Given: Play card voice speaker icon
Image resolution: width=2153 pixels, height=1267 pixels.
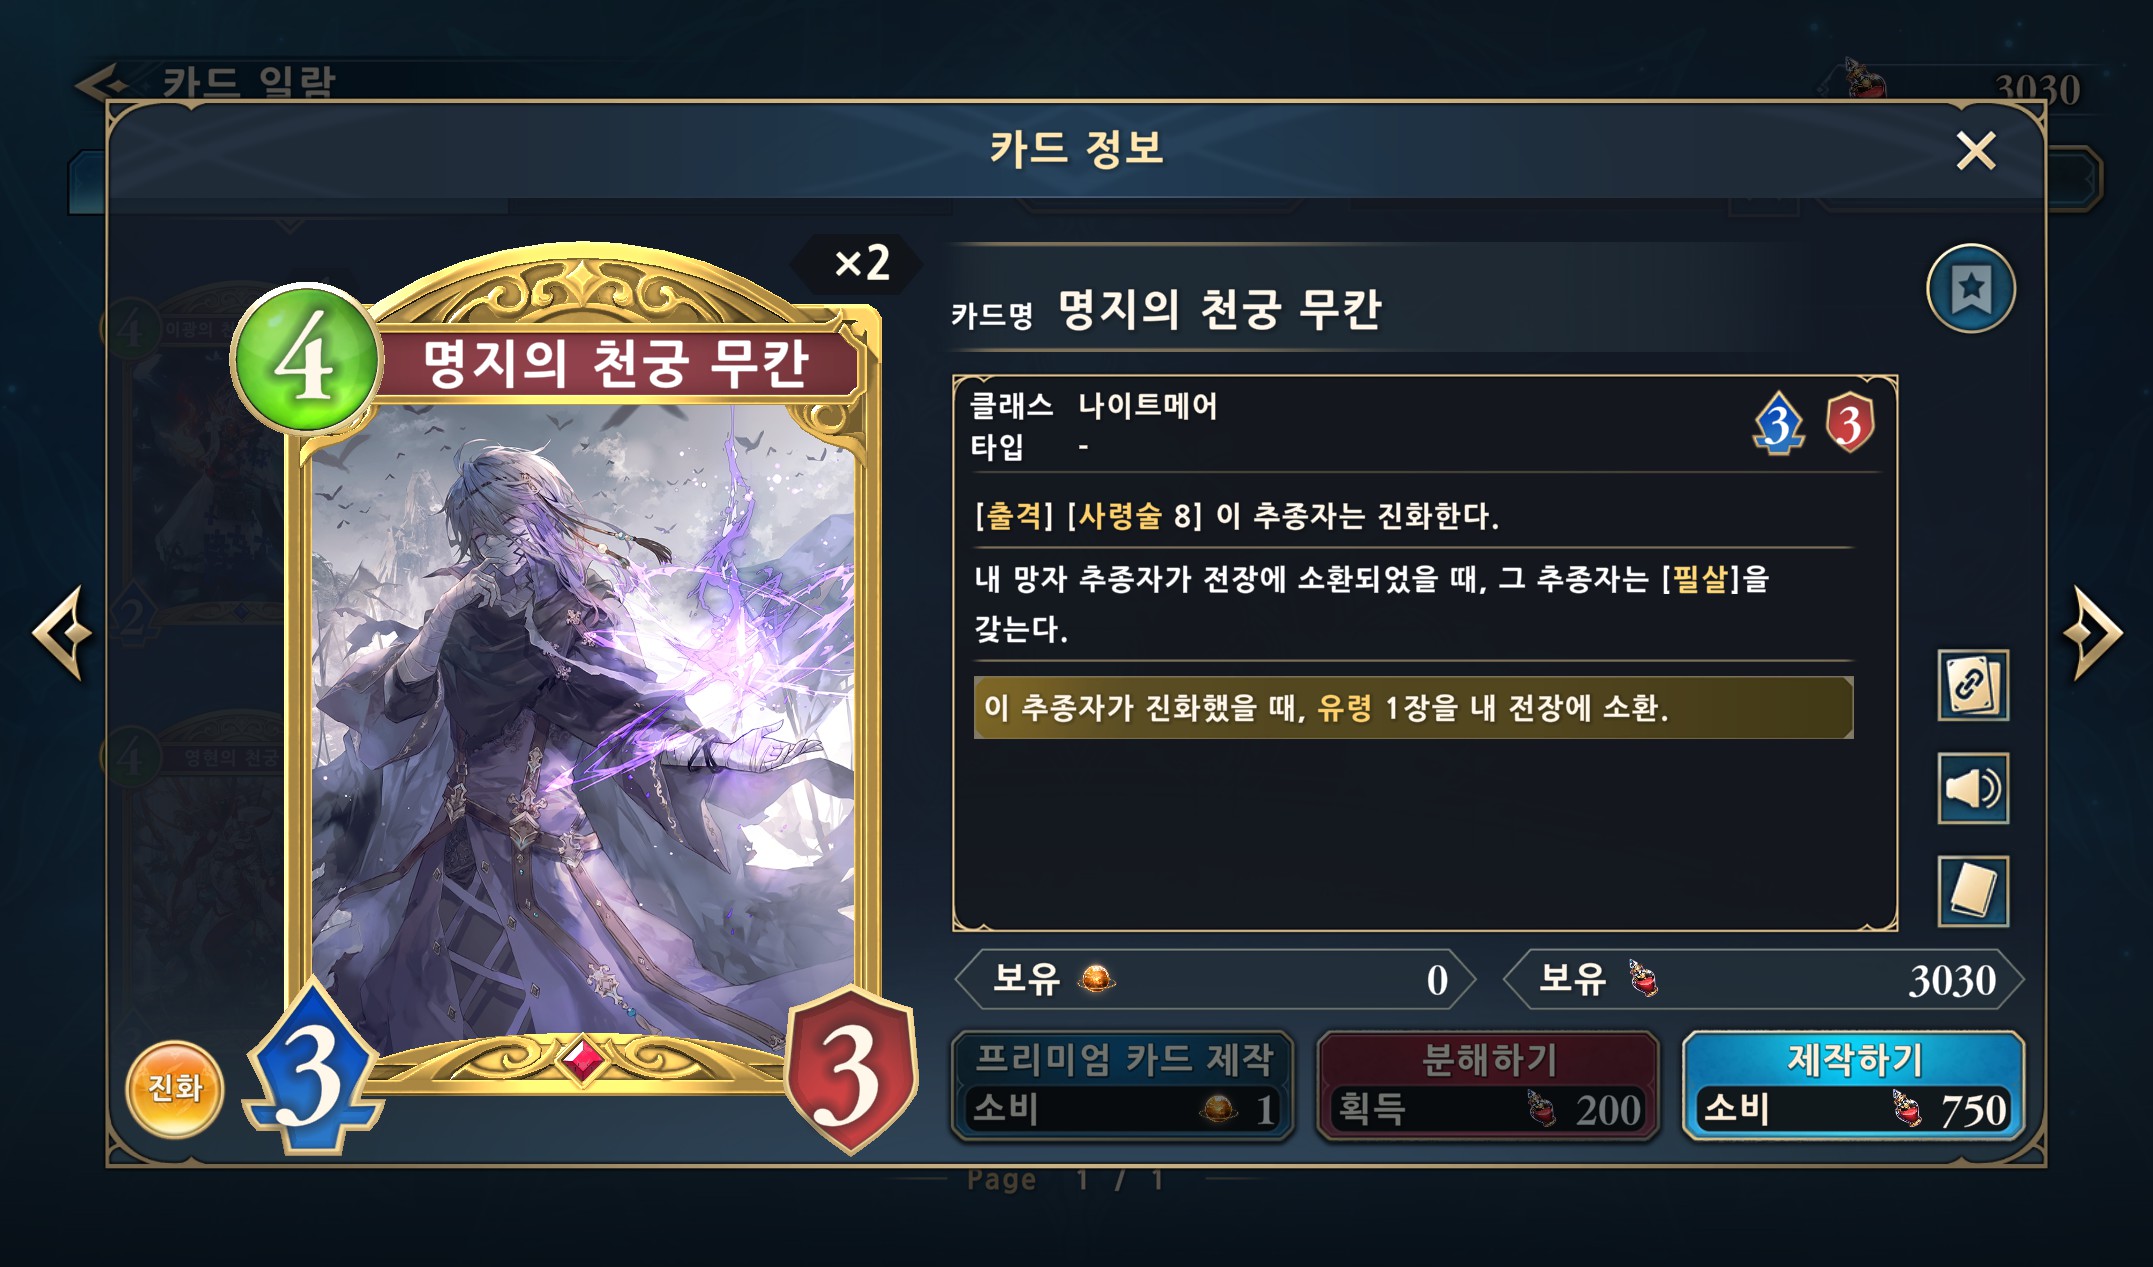Looking at the screenshot, I should pyautogui.click(x=1972, y=789).
